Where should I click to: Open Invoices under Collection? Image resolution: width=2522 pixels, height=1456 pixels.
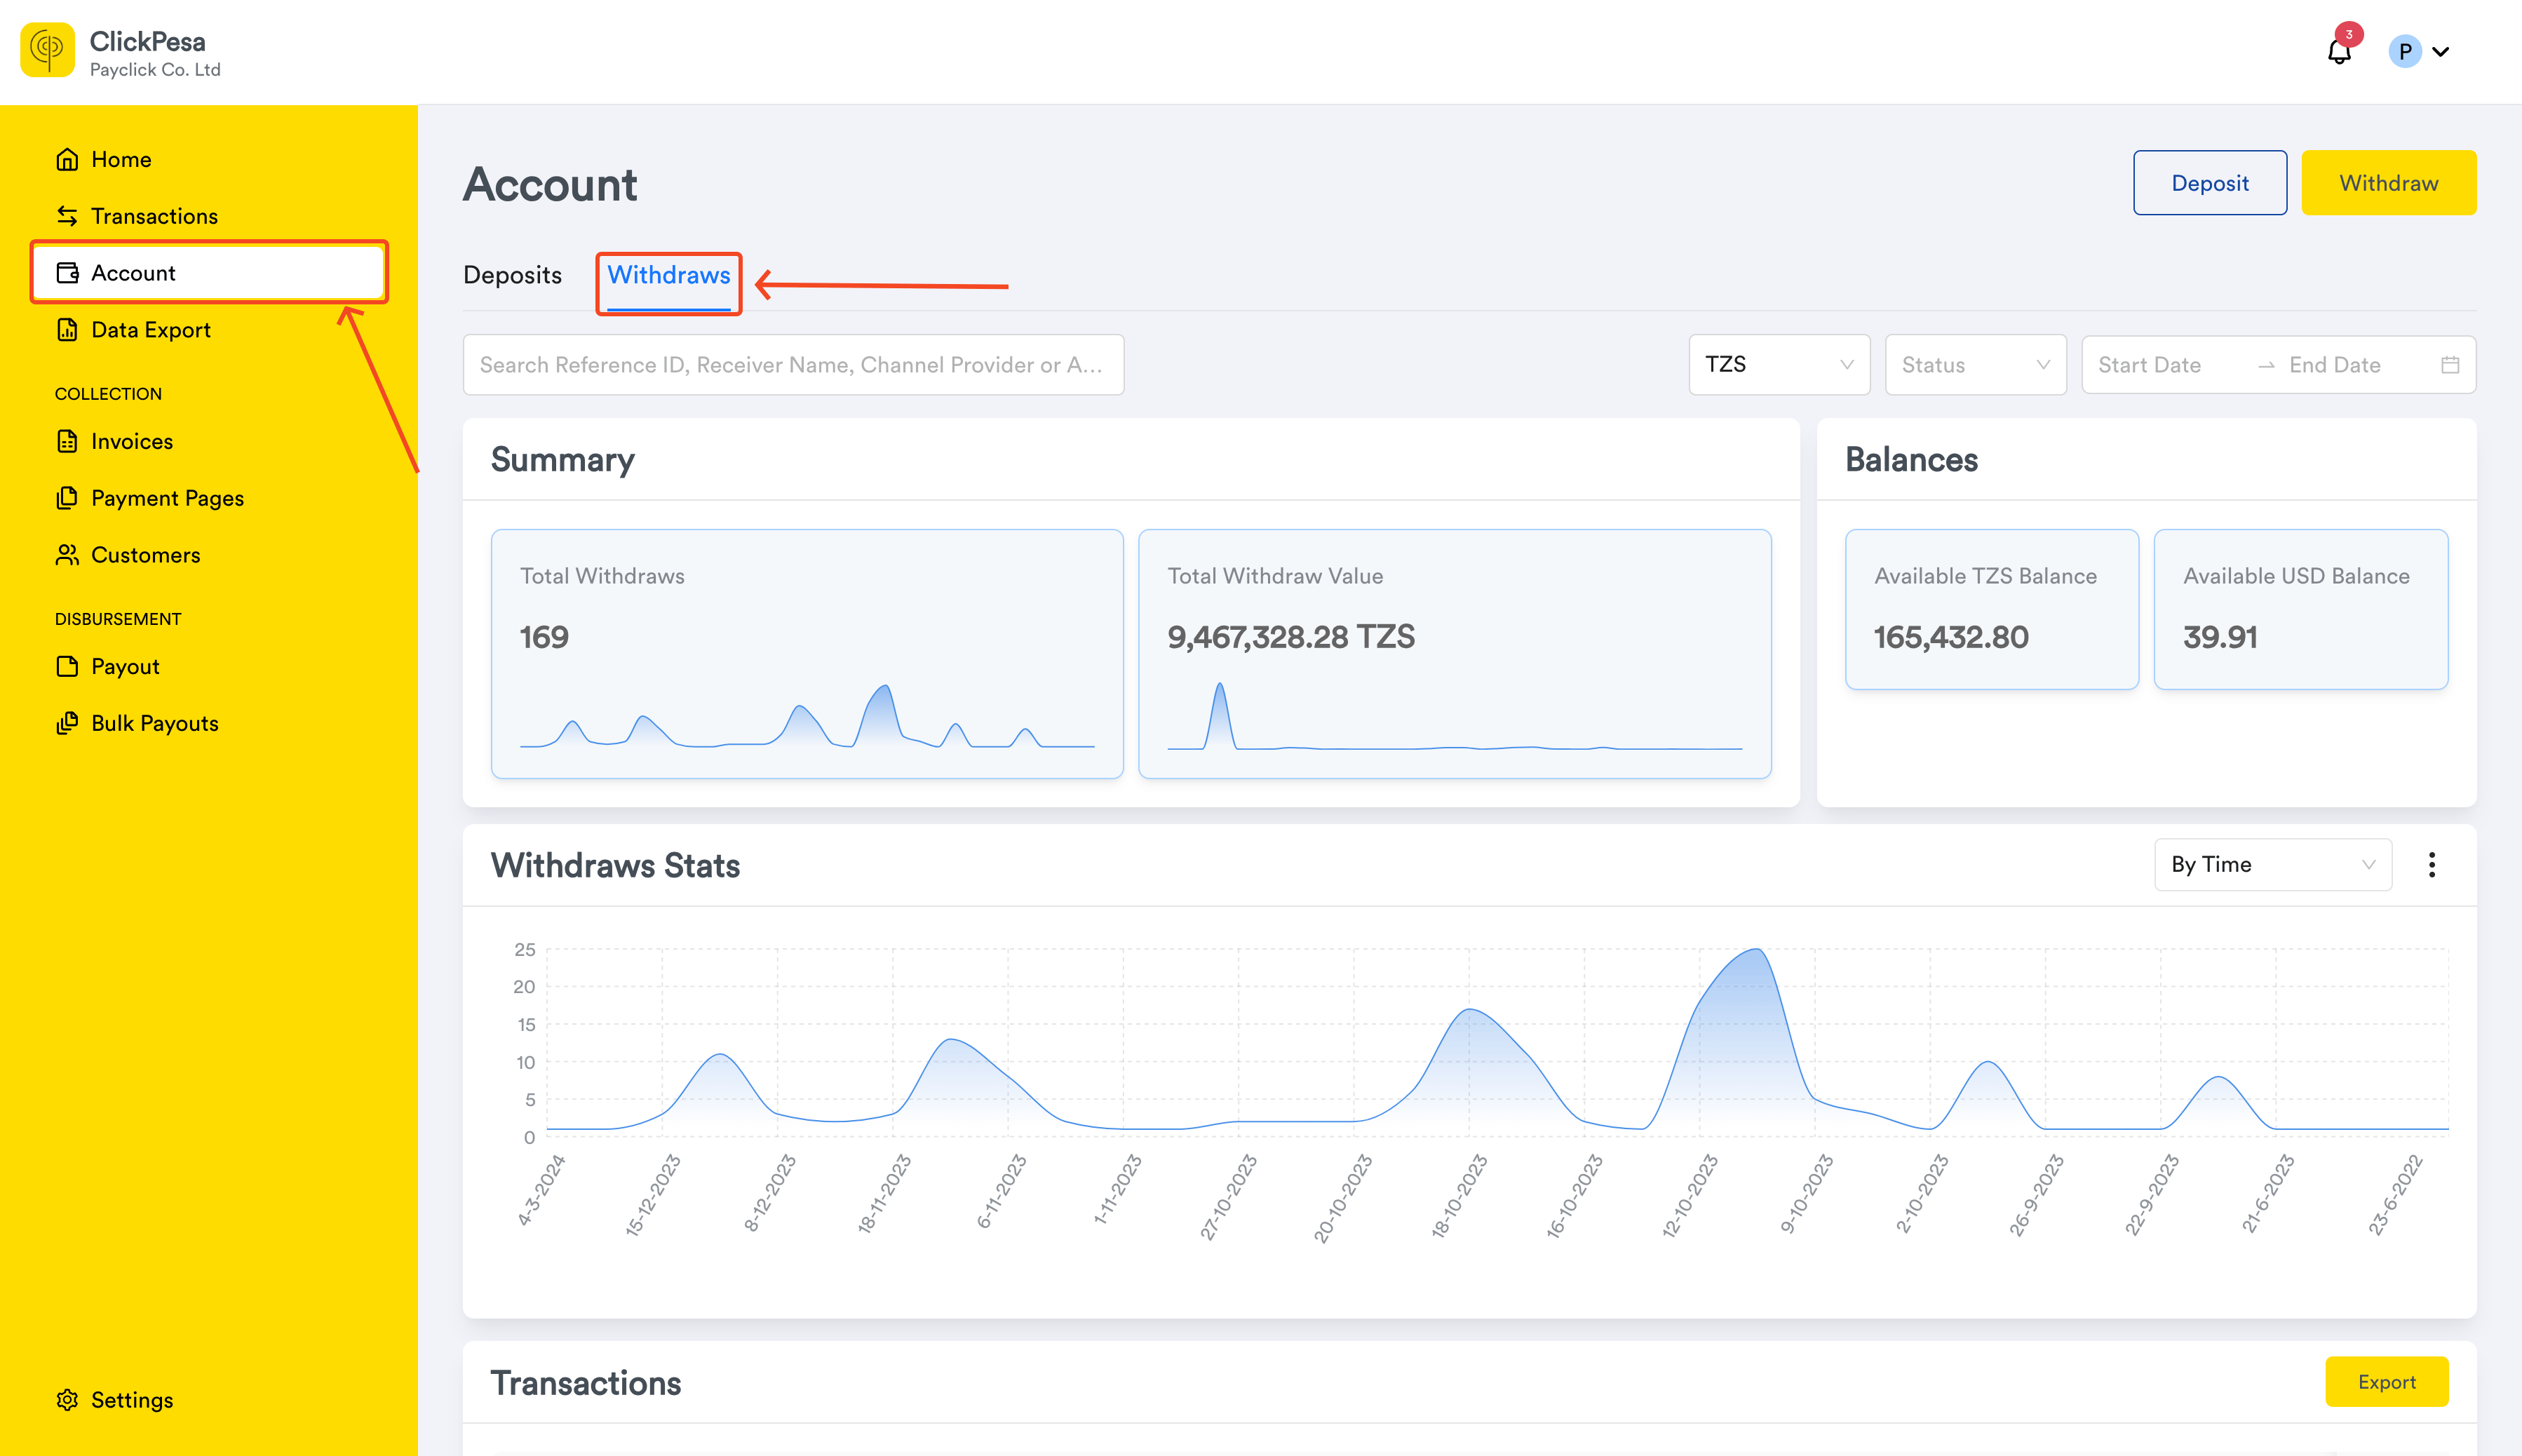131,441
